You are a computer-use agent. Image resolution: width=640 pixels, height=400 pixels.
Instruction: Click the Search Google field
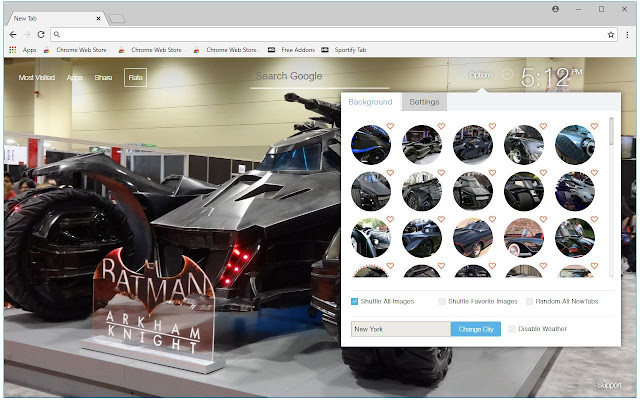(x=320, y=77)
